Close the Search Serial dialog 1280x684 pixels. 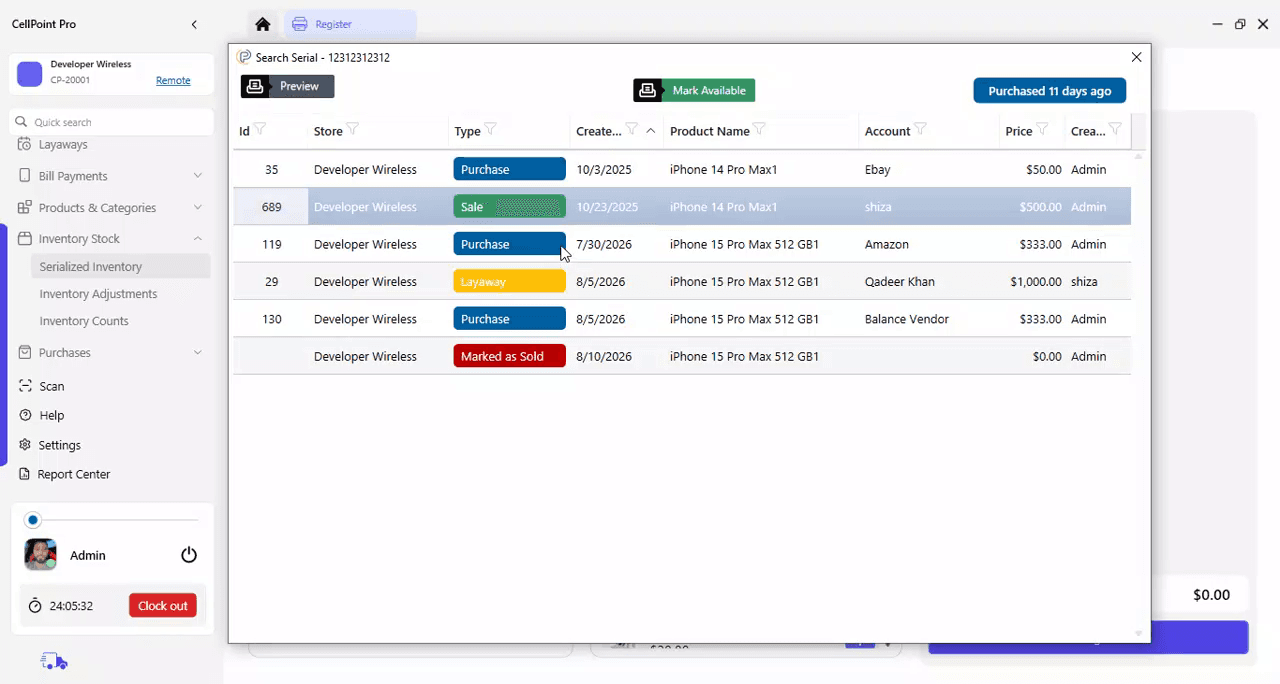coord(1136,57)
